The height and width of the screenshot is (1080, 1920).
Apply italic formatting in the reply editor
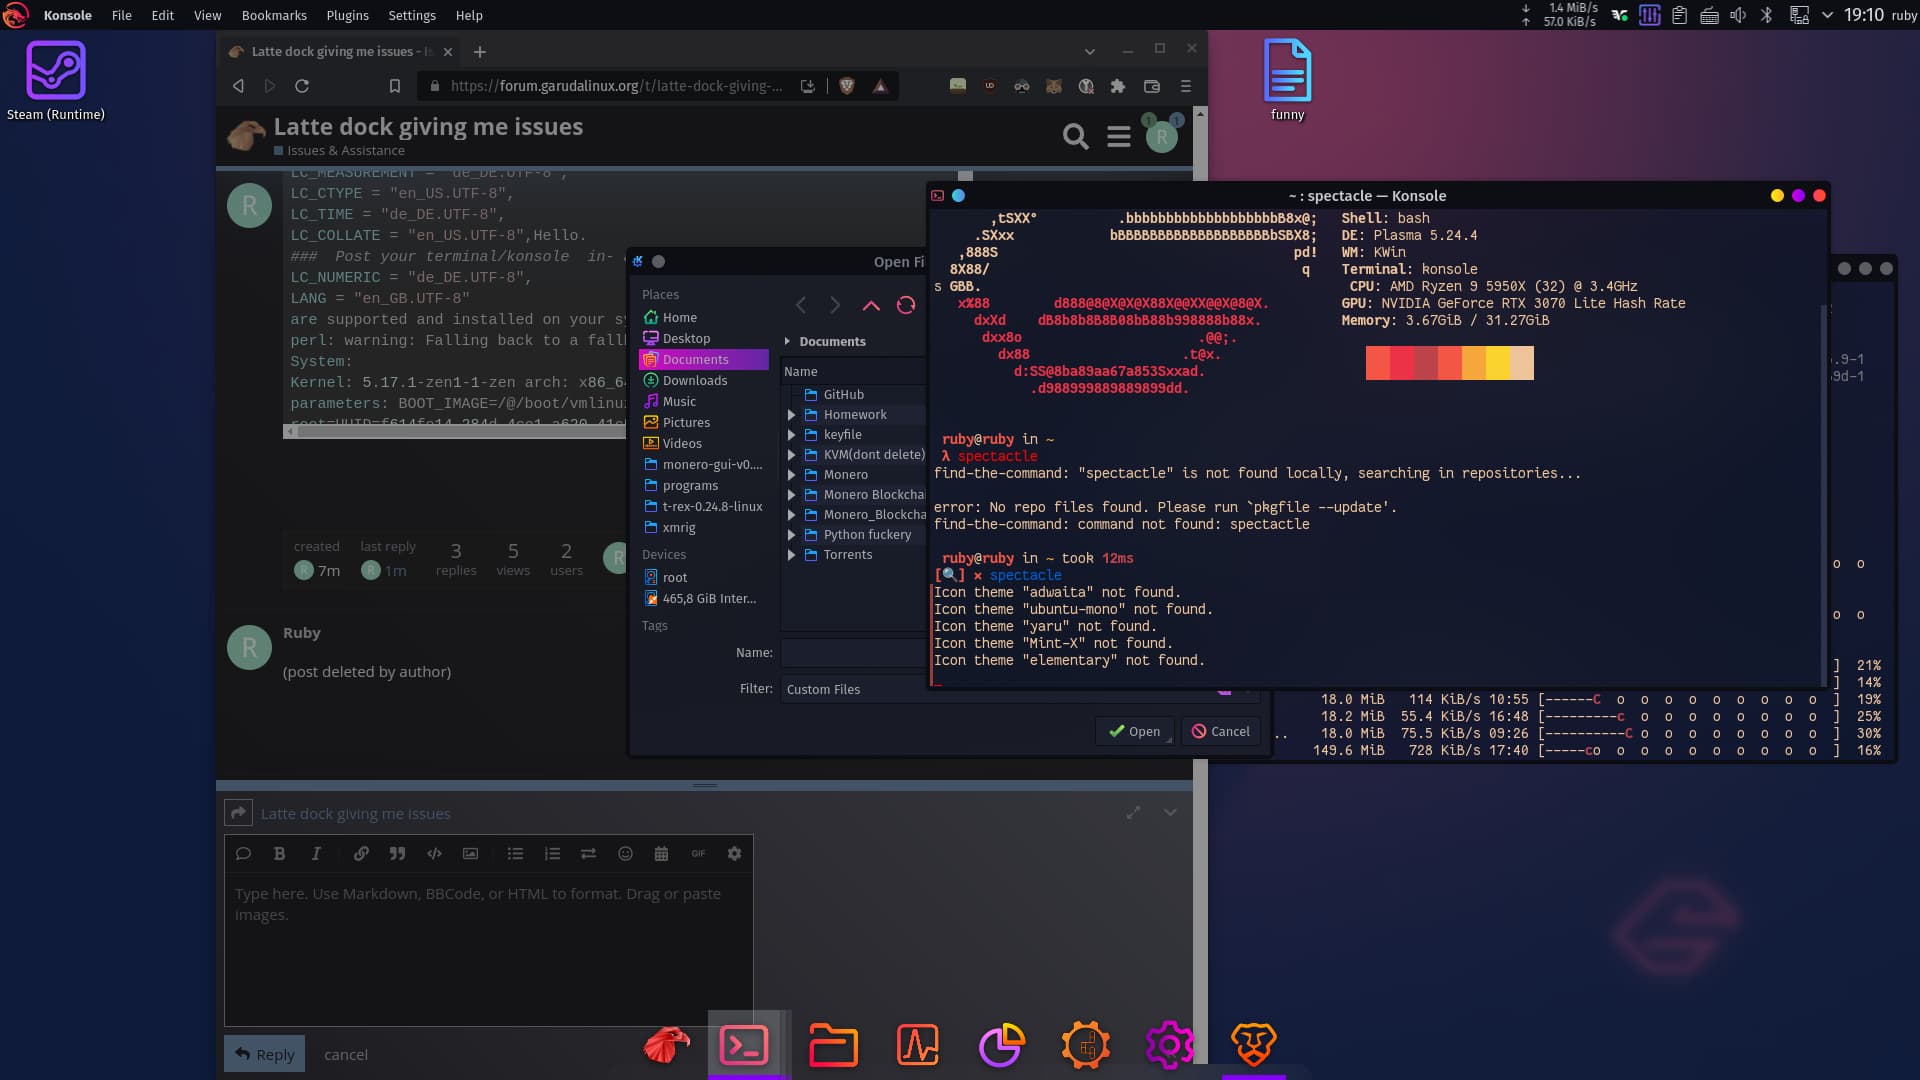pos(316,853)
